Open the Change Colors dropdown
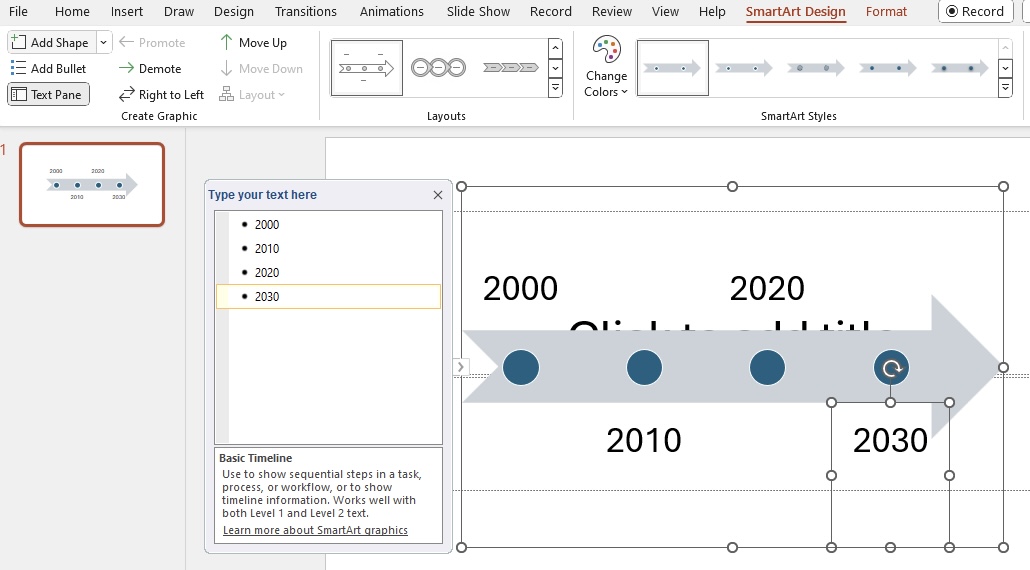 [x=606, y=68]
